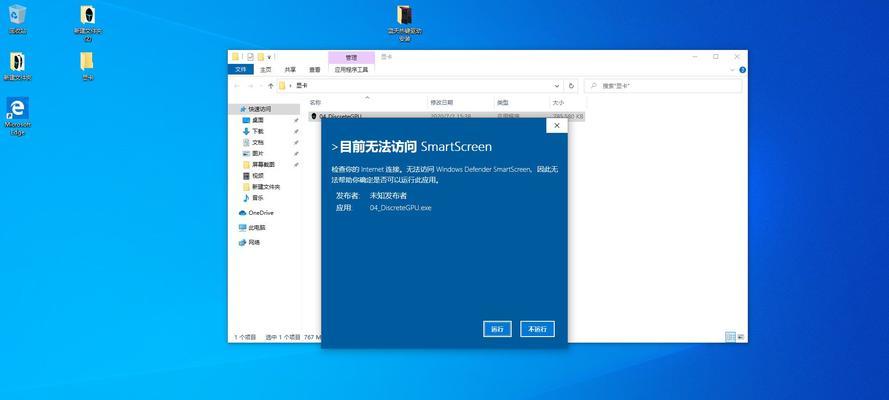Screen dimensions: 889x400
Task: Maximize the Explorer window
Action: point(716,57)
